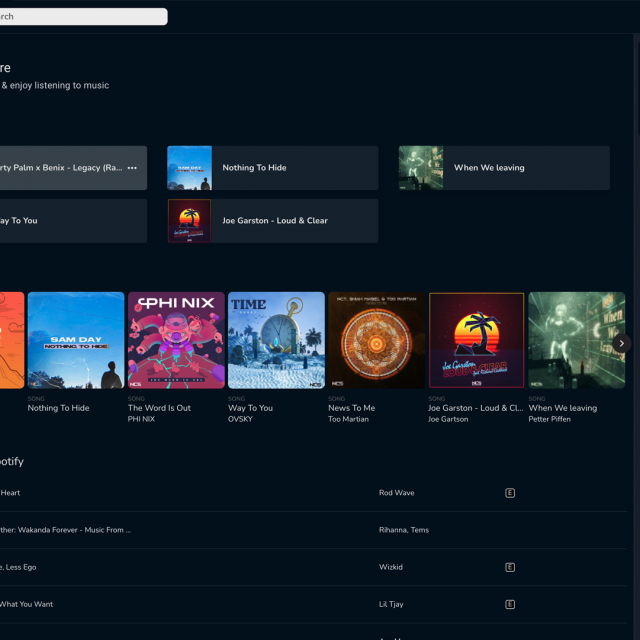640x640 pixels.
Task: Click the explicit icon on the Lil Tjay row
Action: 510,604
